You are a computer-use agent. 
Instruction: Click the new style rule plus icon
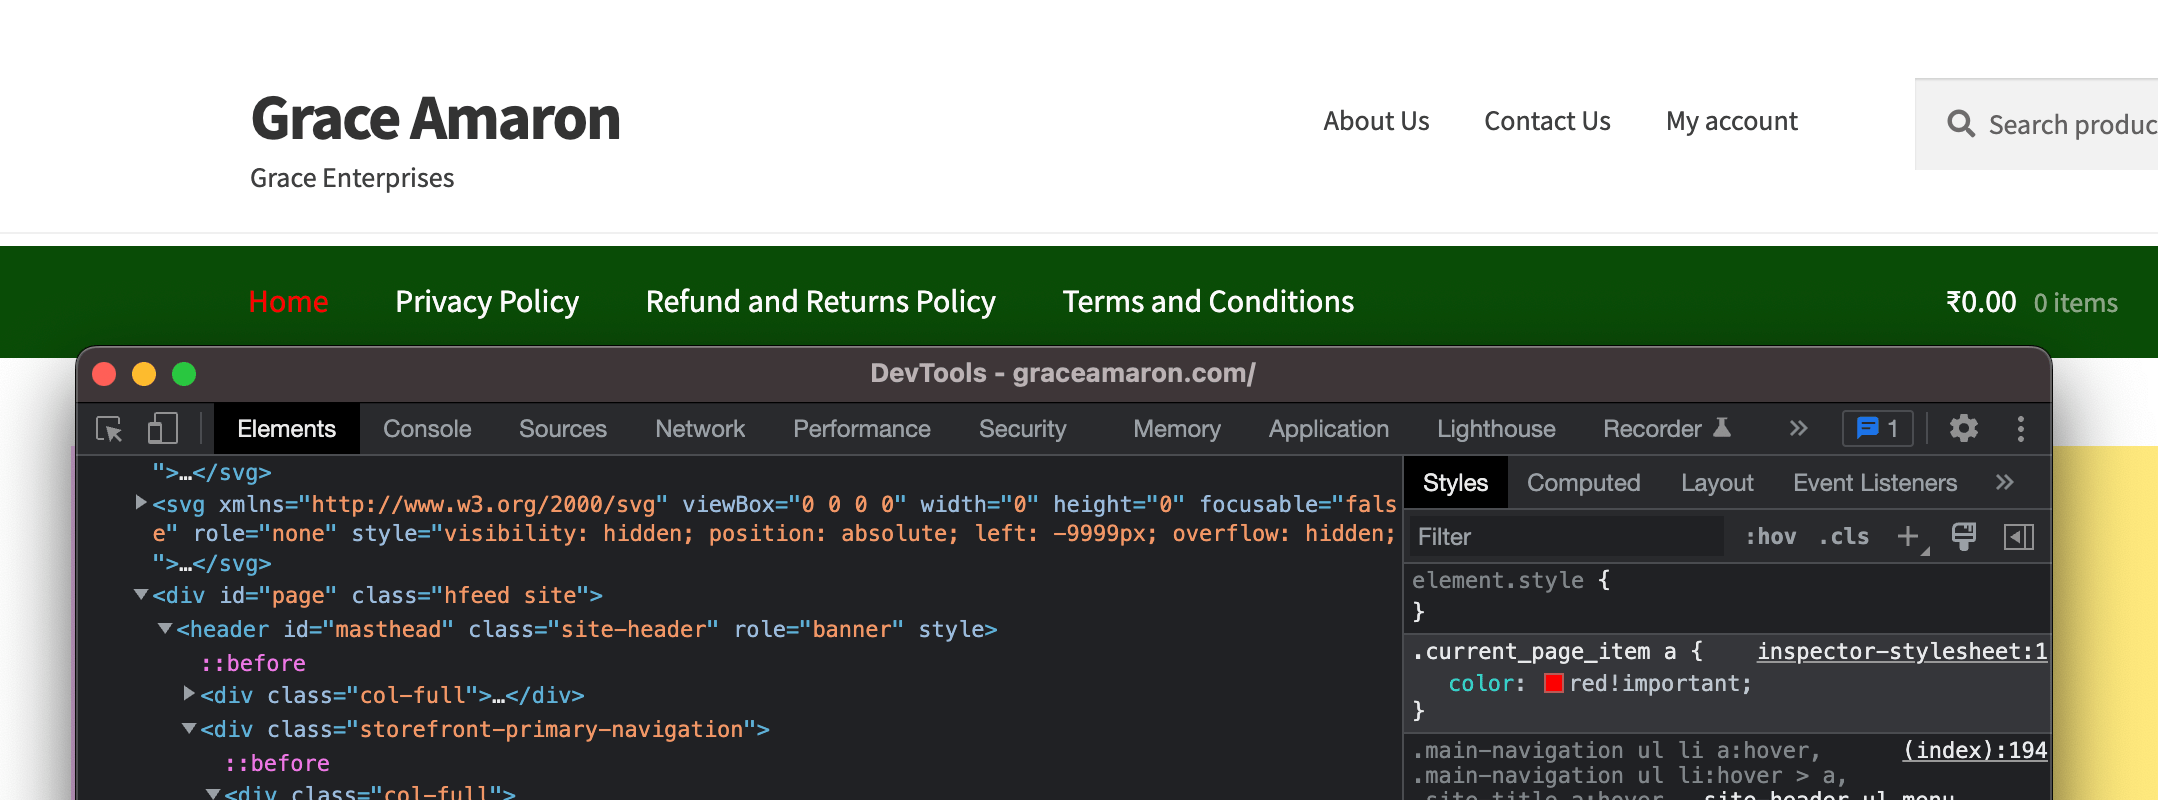[x=1908, y=537]
